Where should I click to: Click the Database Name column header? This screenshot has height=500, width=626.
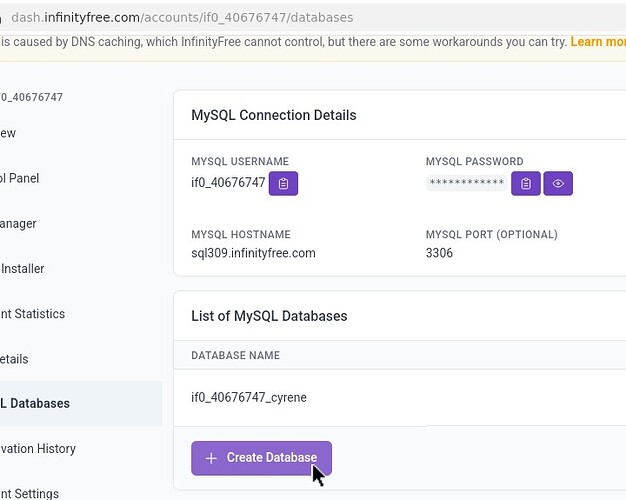[235, 355]
